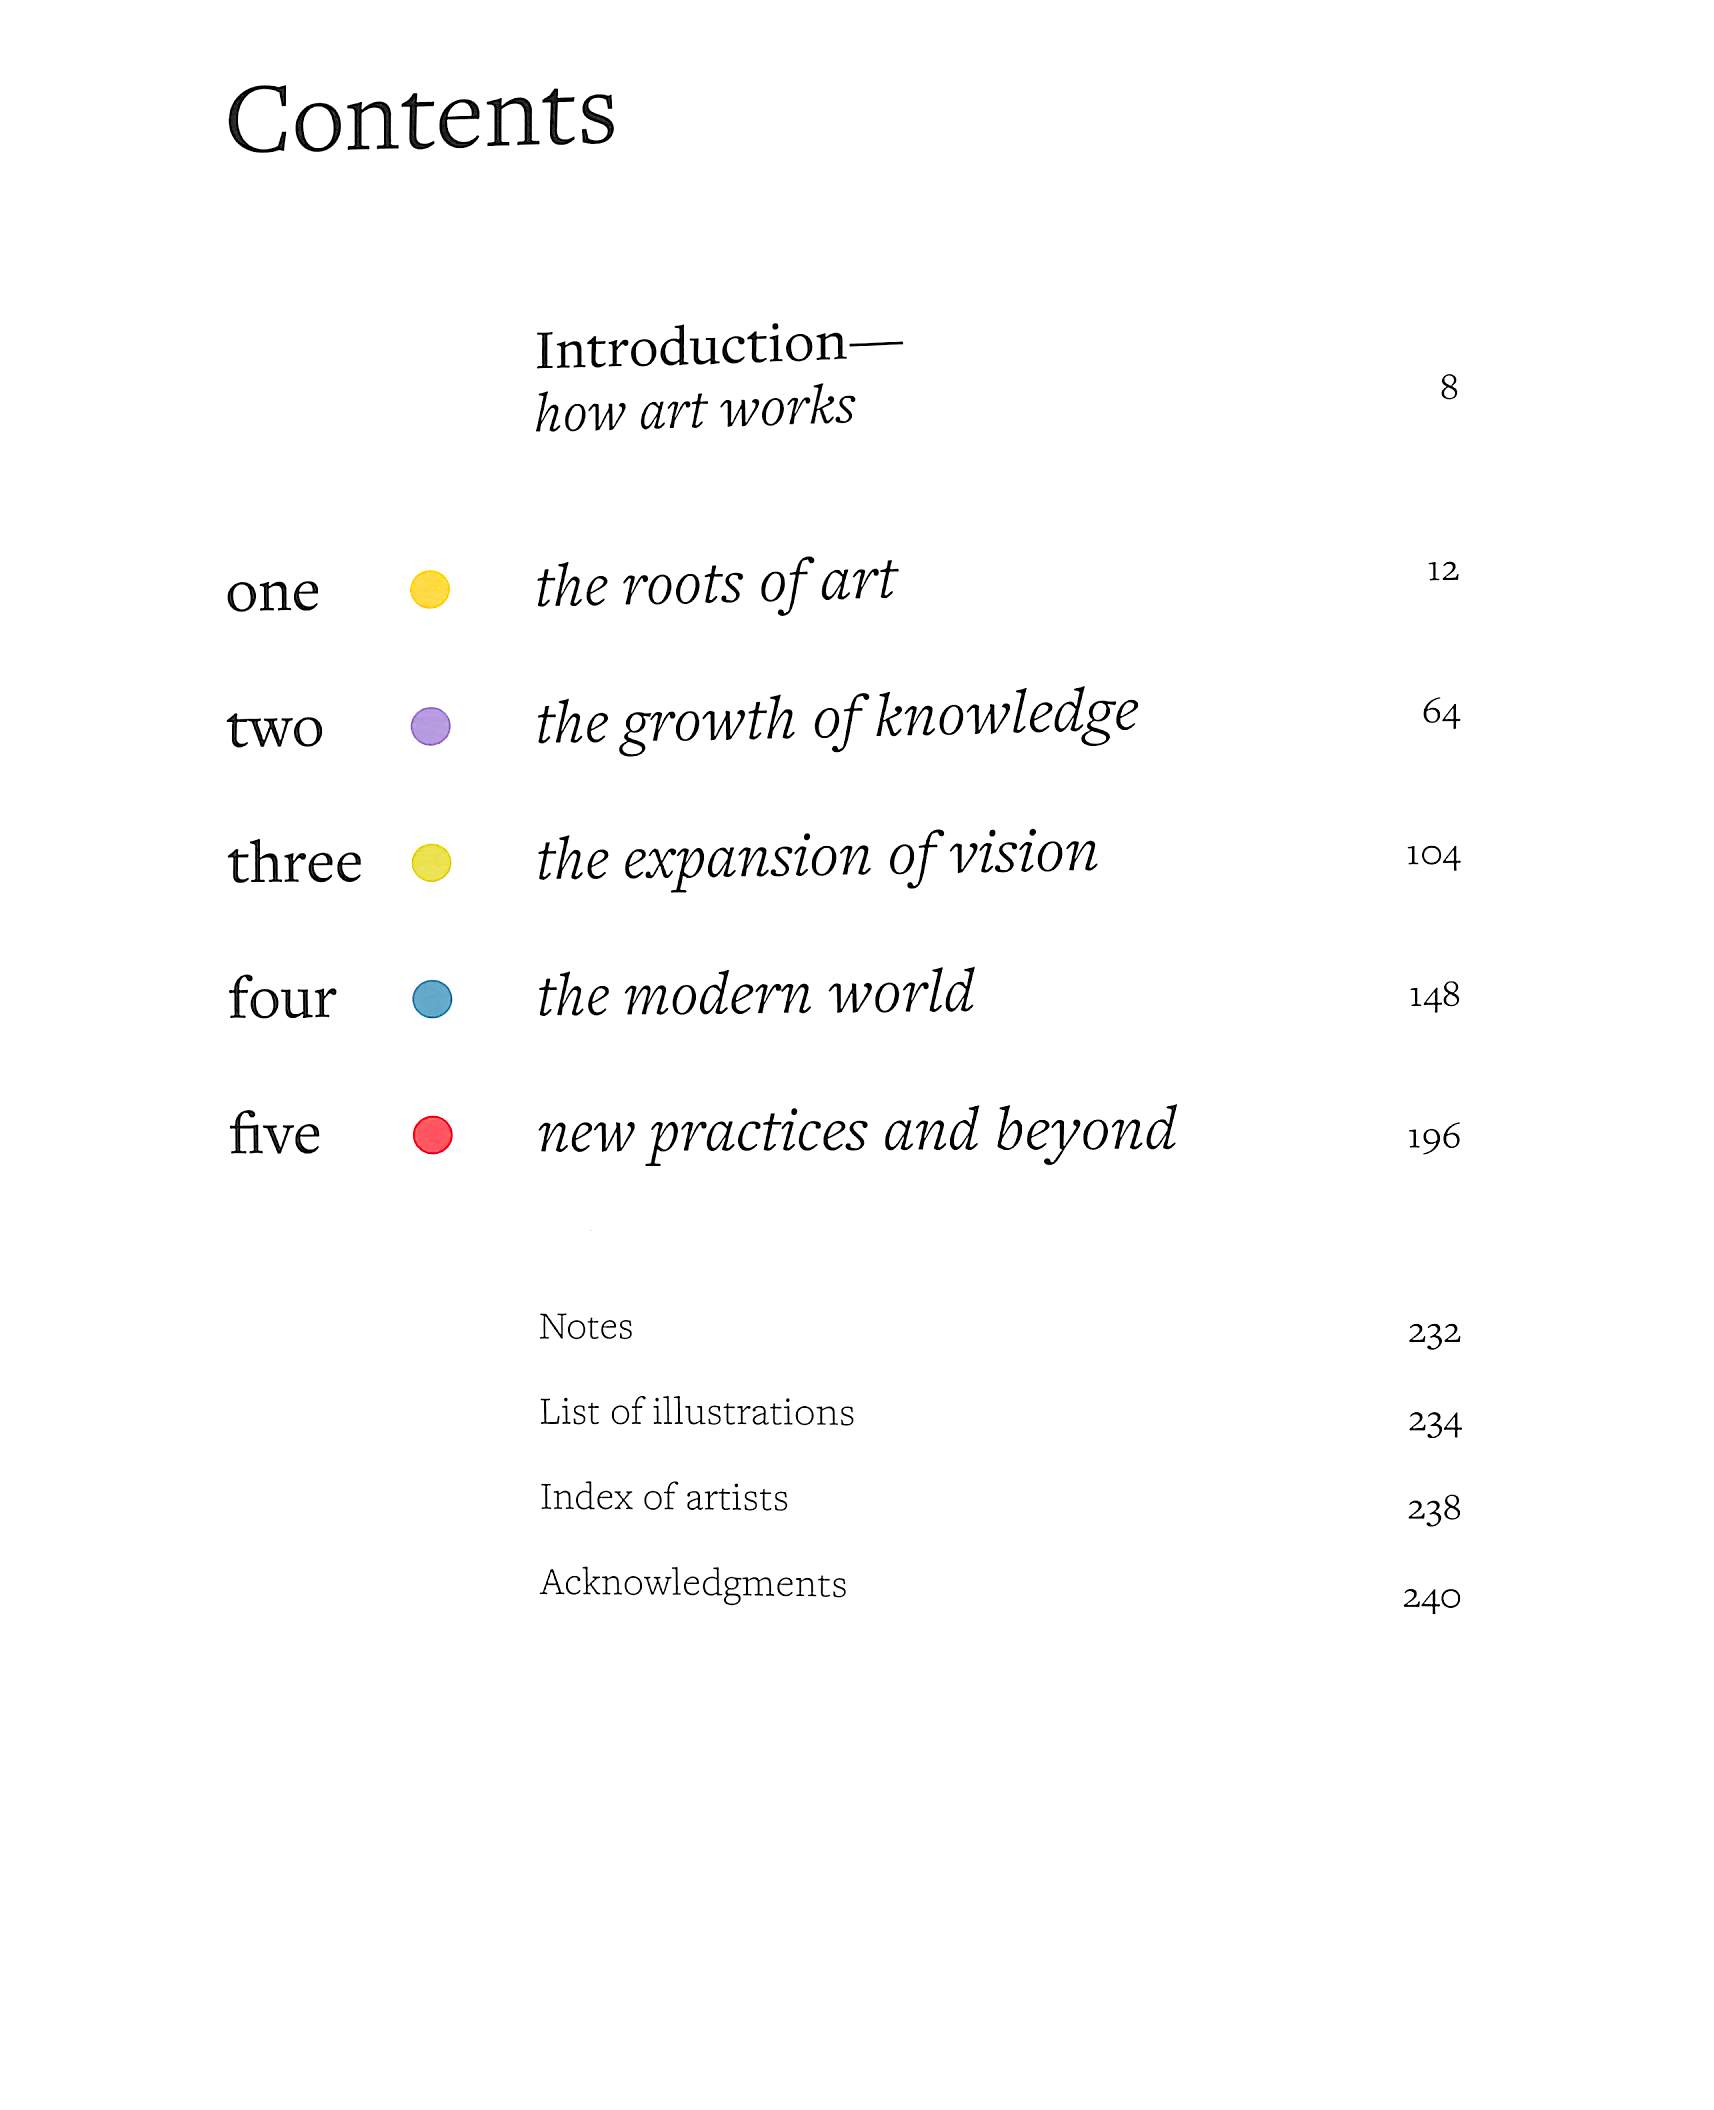Go to List of illustrations
This screenshot has height=2110, width=1714.
pyautogui.click(x=697, y=1412)
